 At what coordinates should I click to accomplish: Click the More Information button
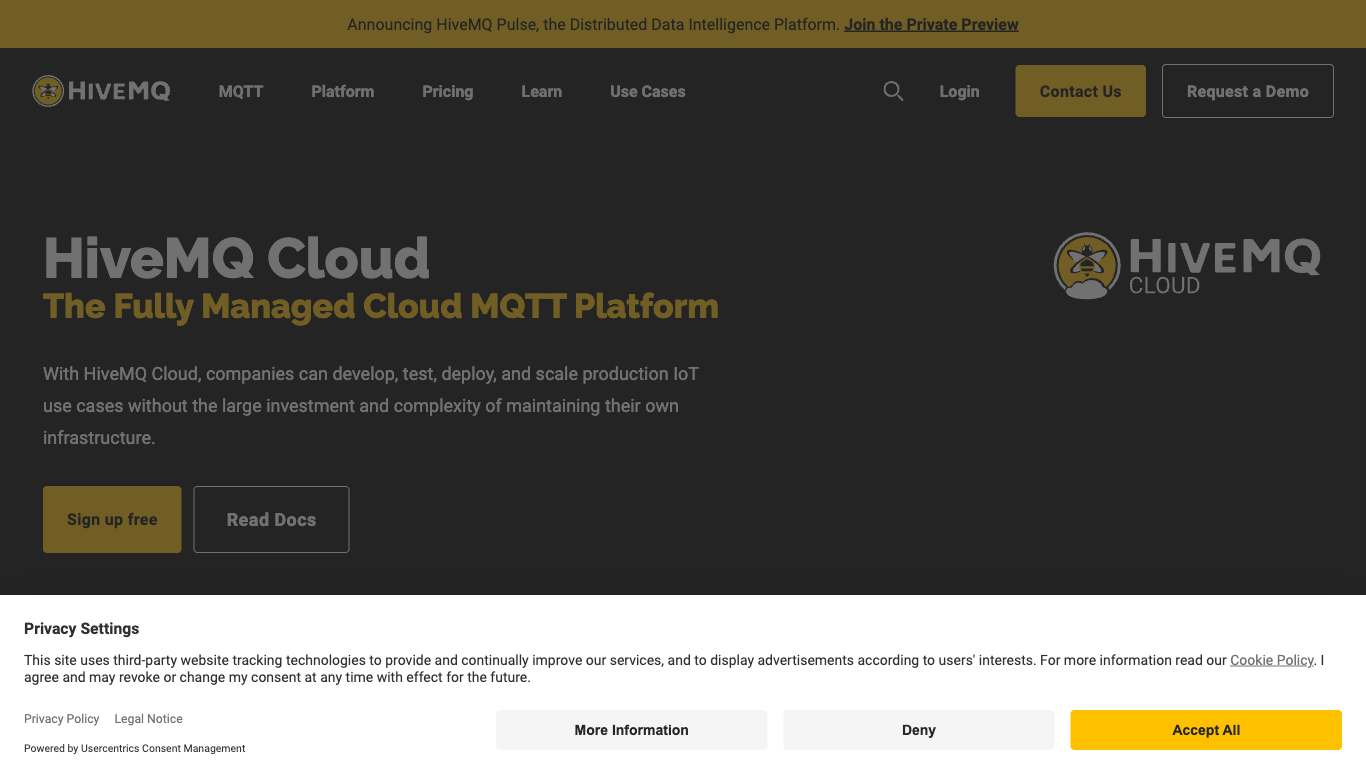(x=632, y=730)
